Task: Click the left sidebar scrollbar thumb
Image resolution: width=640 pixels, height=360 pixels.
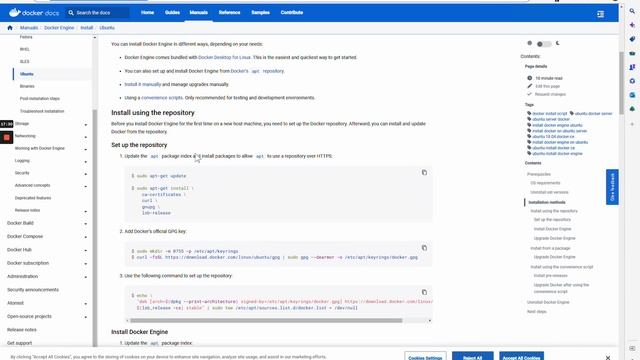Action: point(95,228)
